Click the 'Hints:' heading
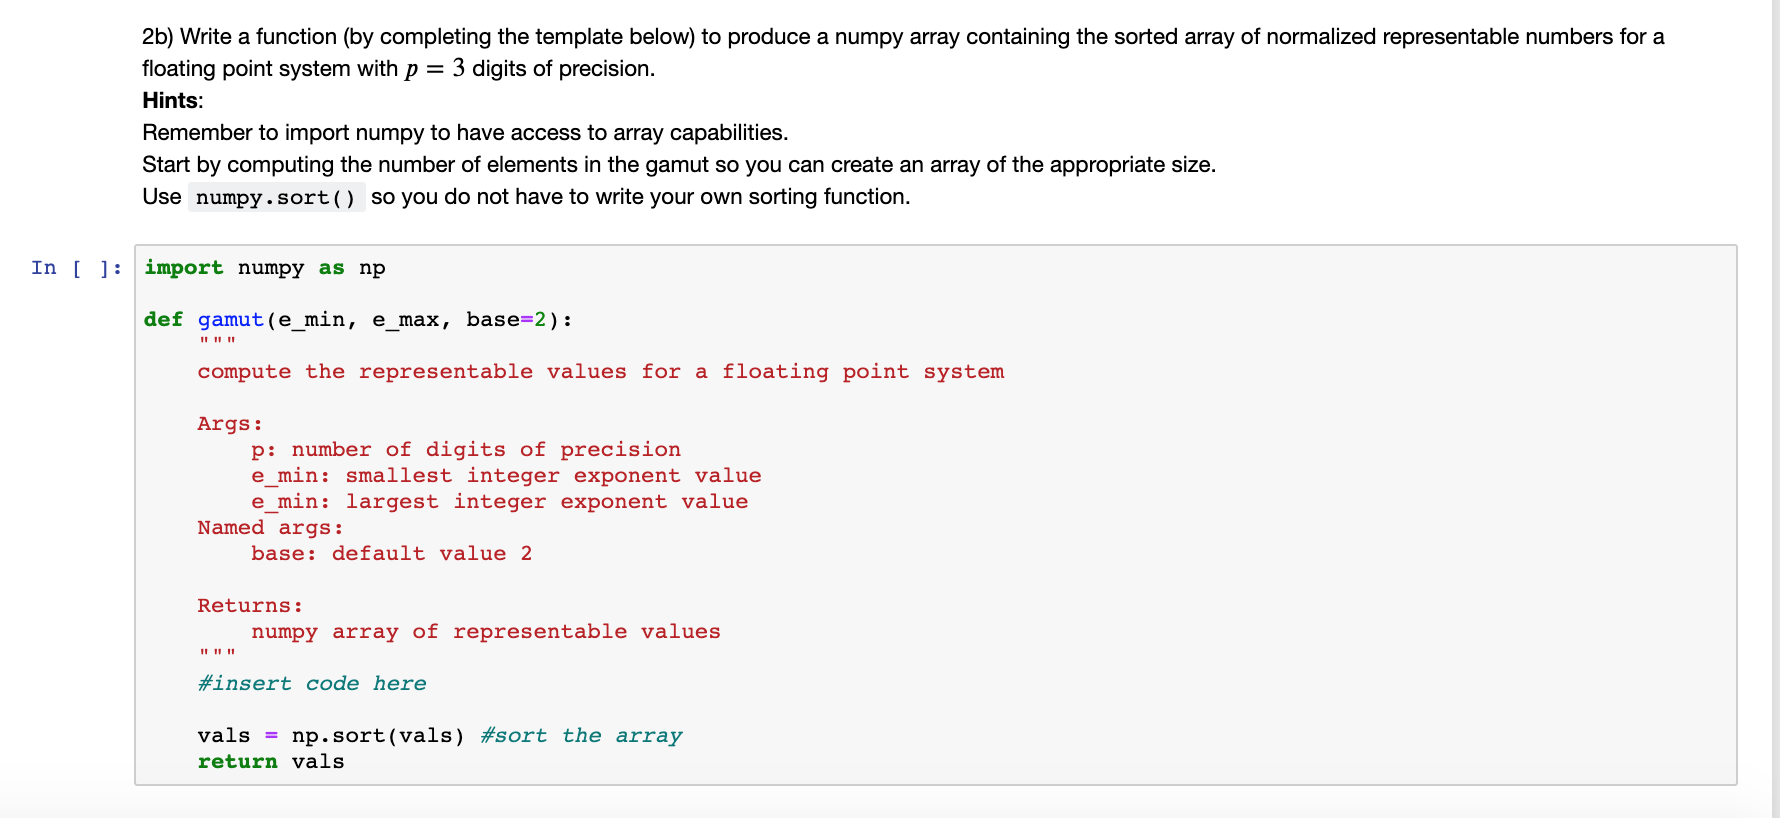Screen dimensions: 1780x818 point(173,101)
